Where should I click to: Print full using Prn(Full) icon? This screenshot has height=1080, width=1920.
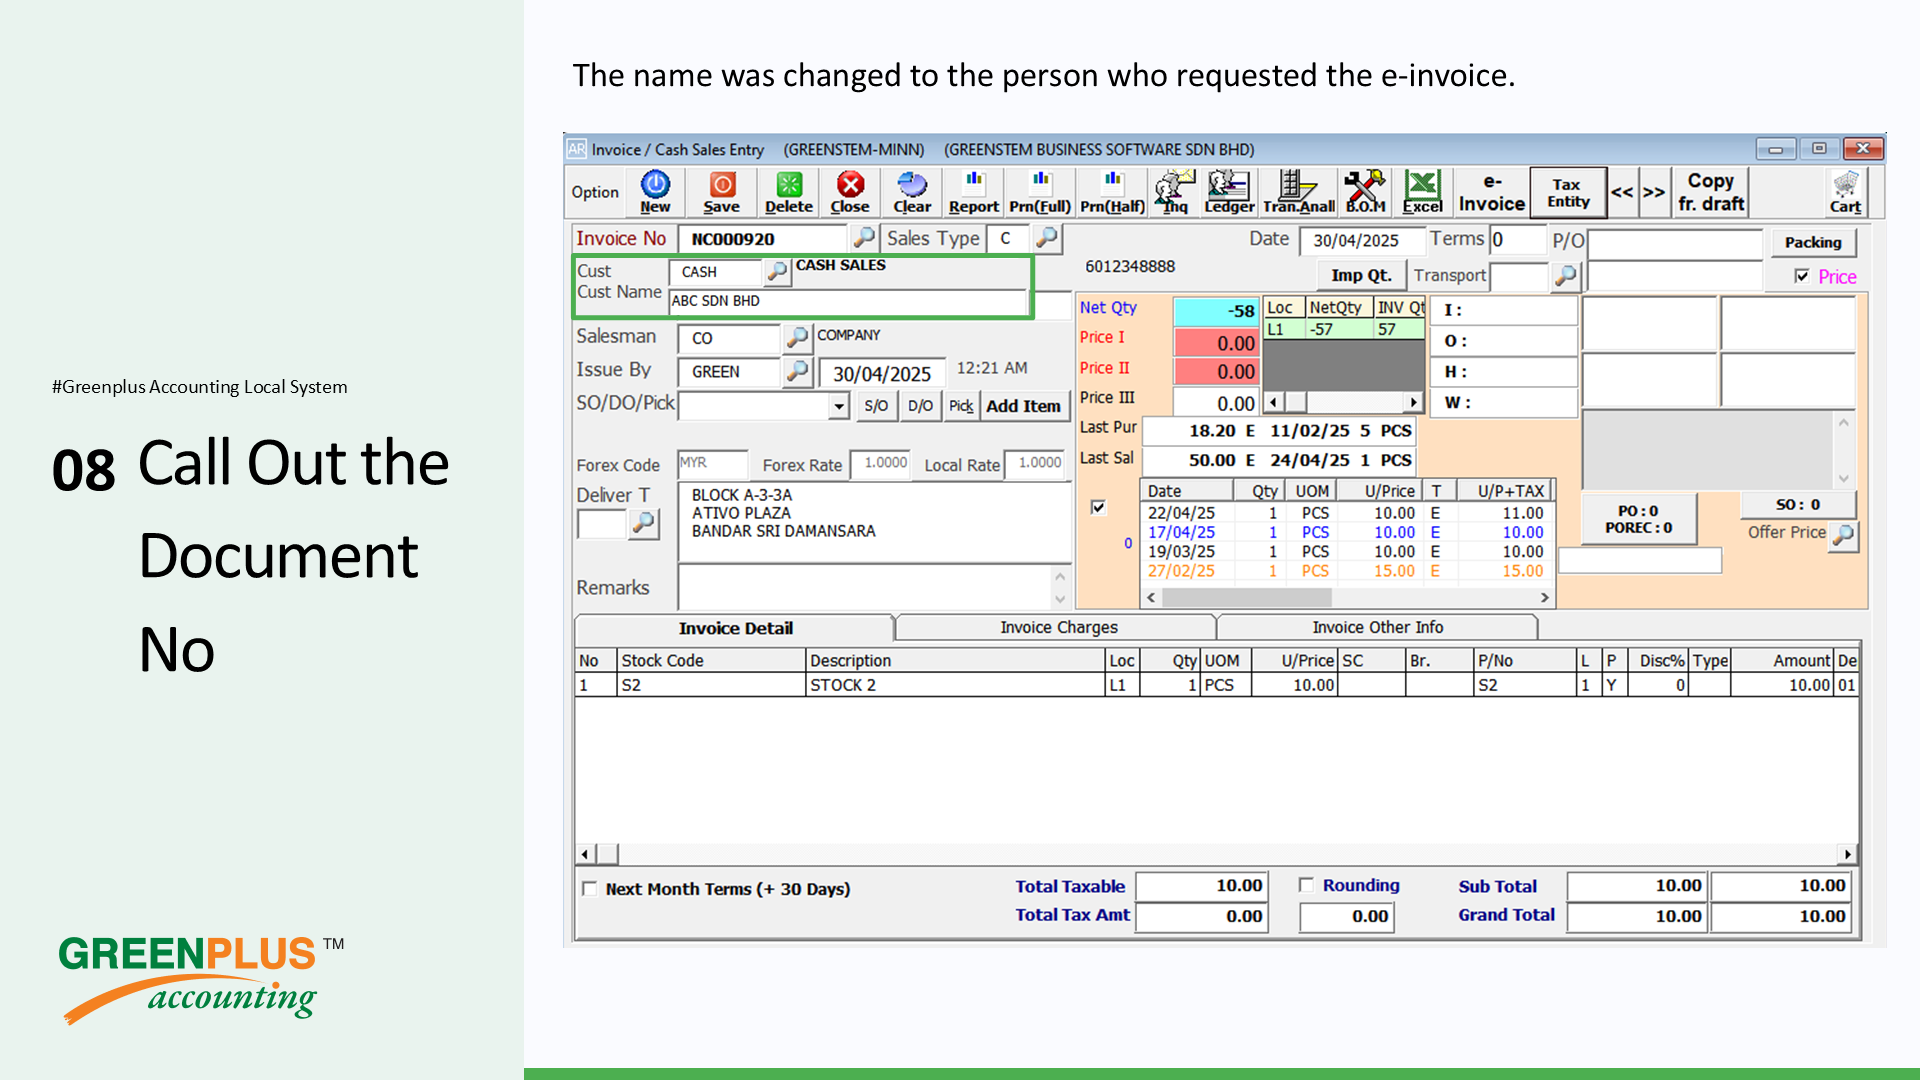(x=1040, y=192)
